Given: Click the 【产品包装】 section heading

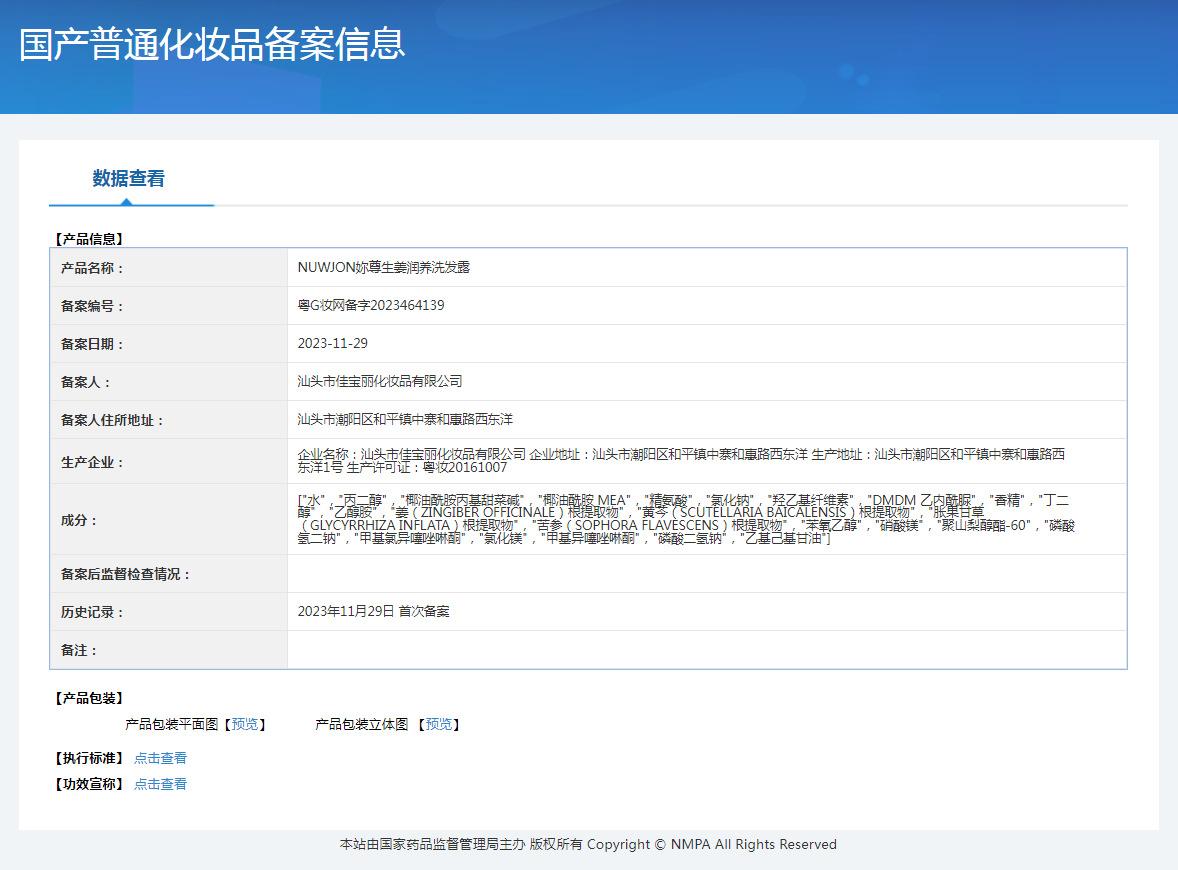Looking at the screenshot, I should (89, 698).
